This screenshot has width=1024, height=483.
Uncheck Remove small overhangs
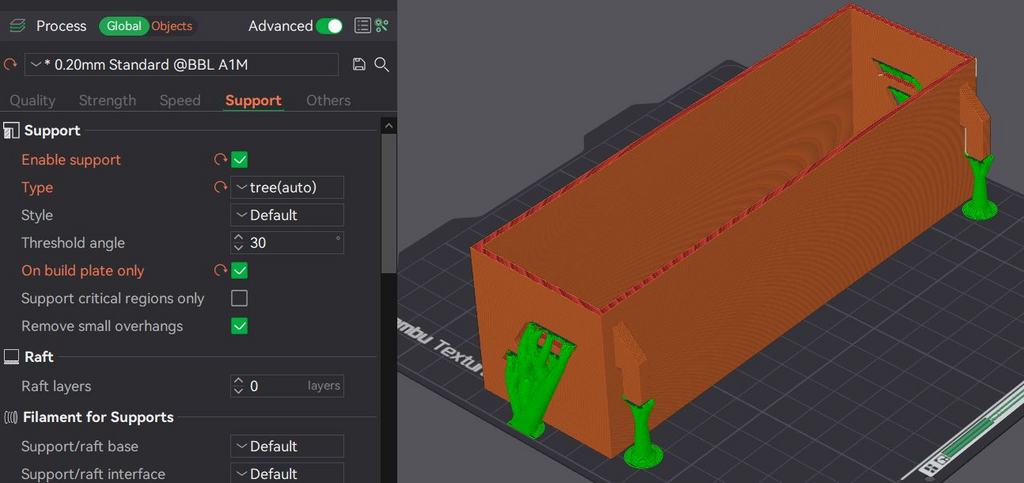(240, 326)
